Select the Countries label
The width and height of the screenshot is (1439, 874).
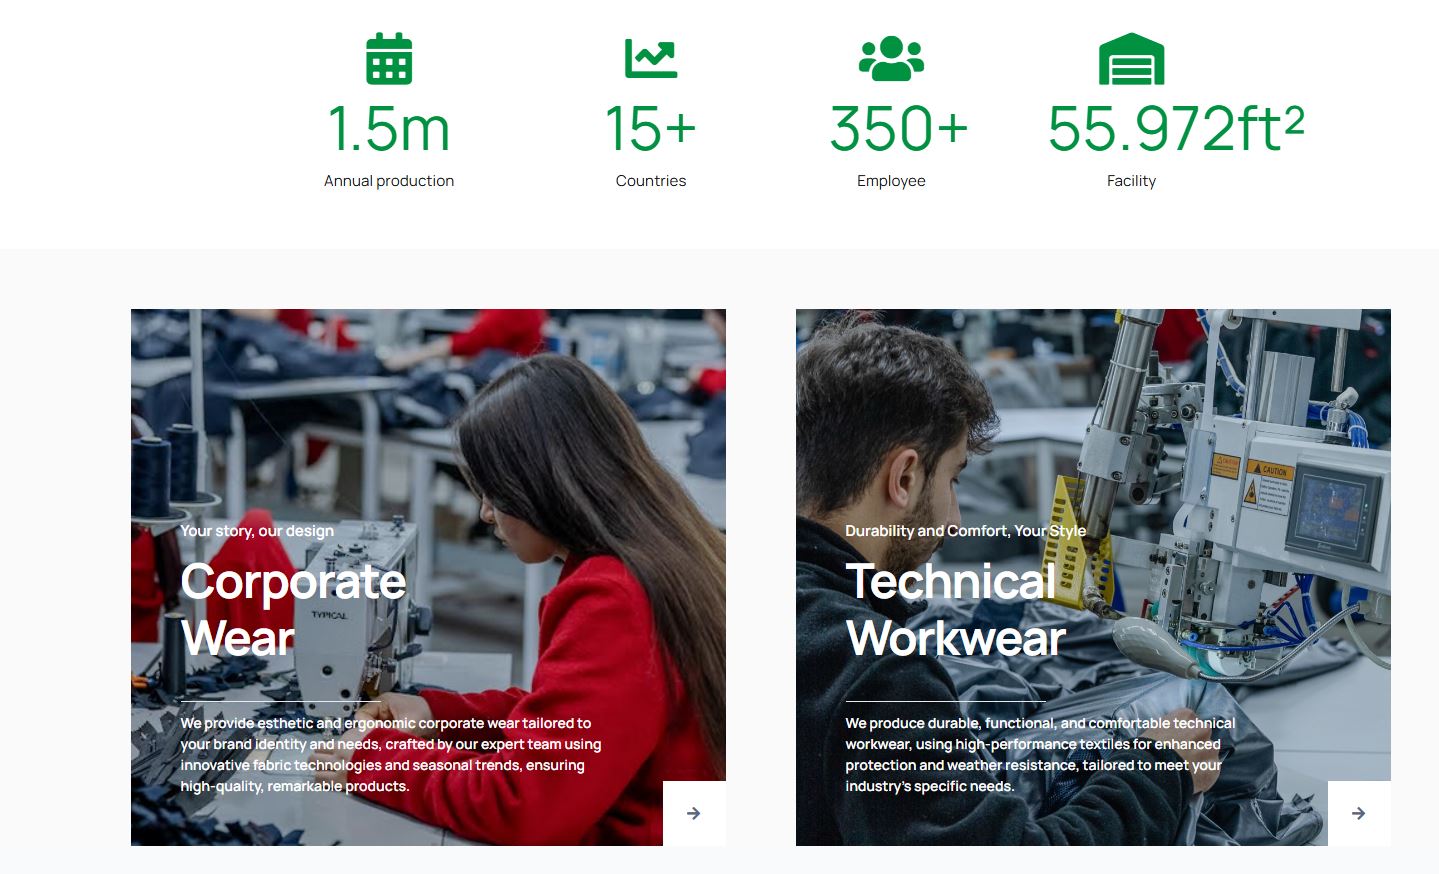651,181
